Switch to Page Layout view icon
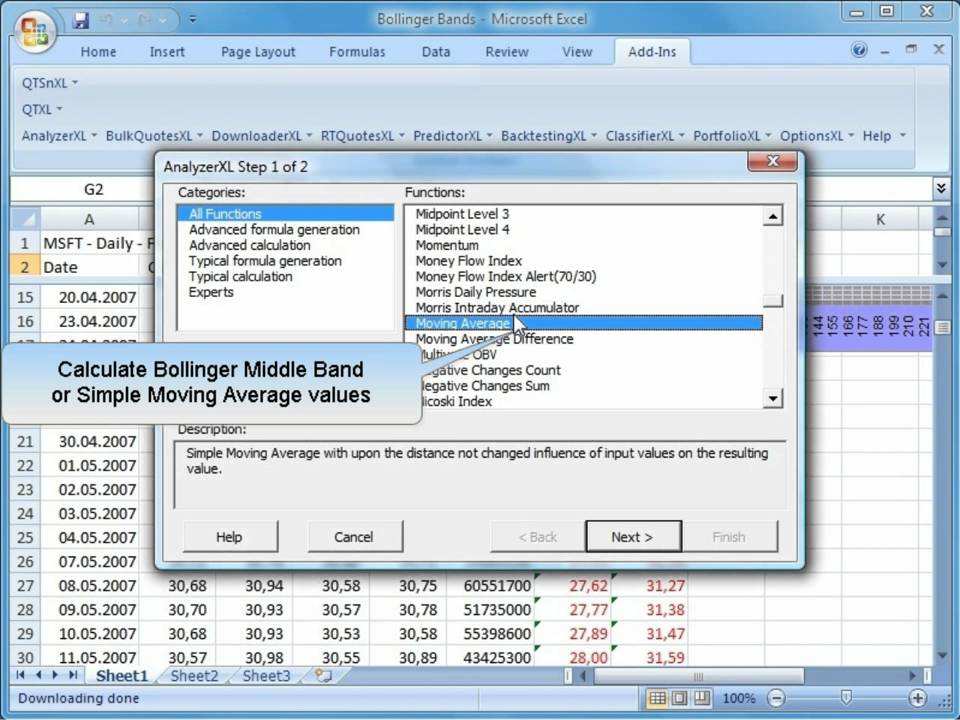 coord(679,698)
